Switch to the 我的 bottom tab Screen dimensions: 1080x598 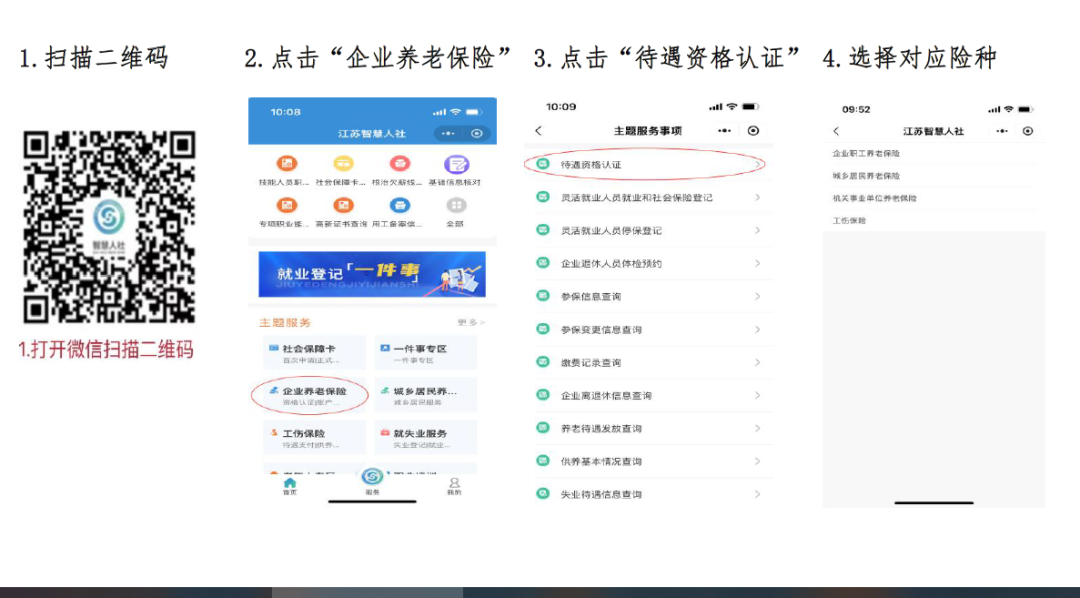click(454, 486)
